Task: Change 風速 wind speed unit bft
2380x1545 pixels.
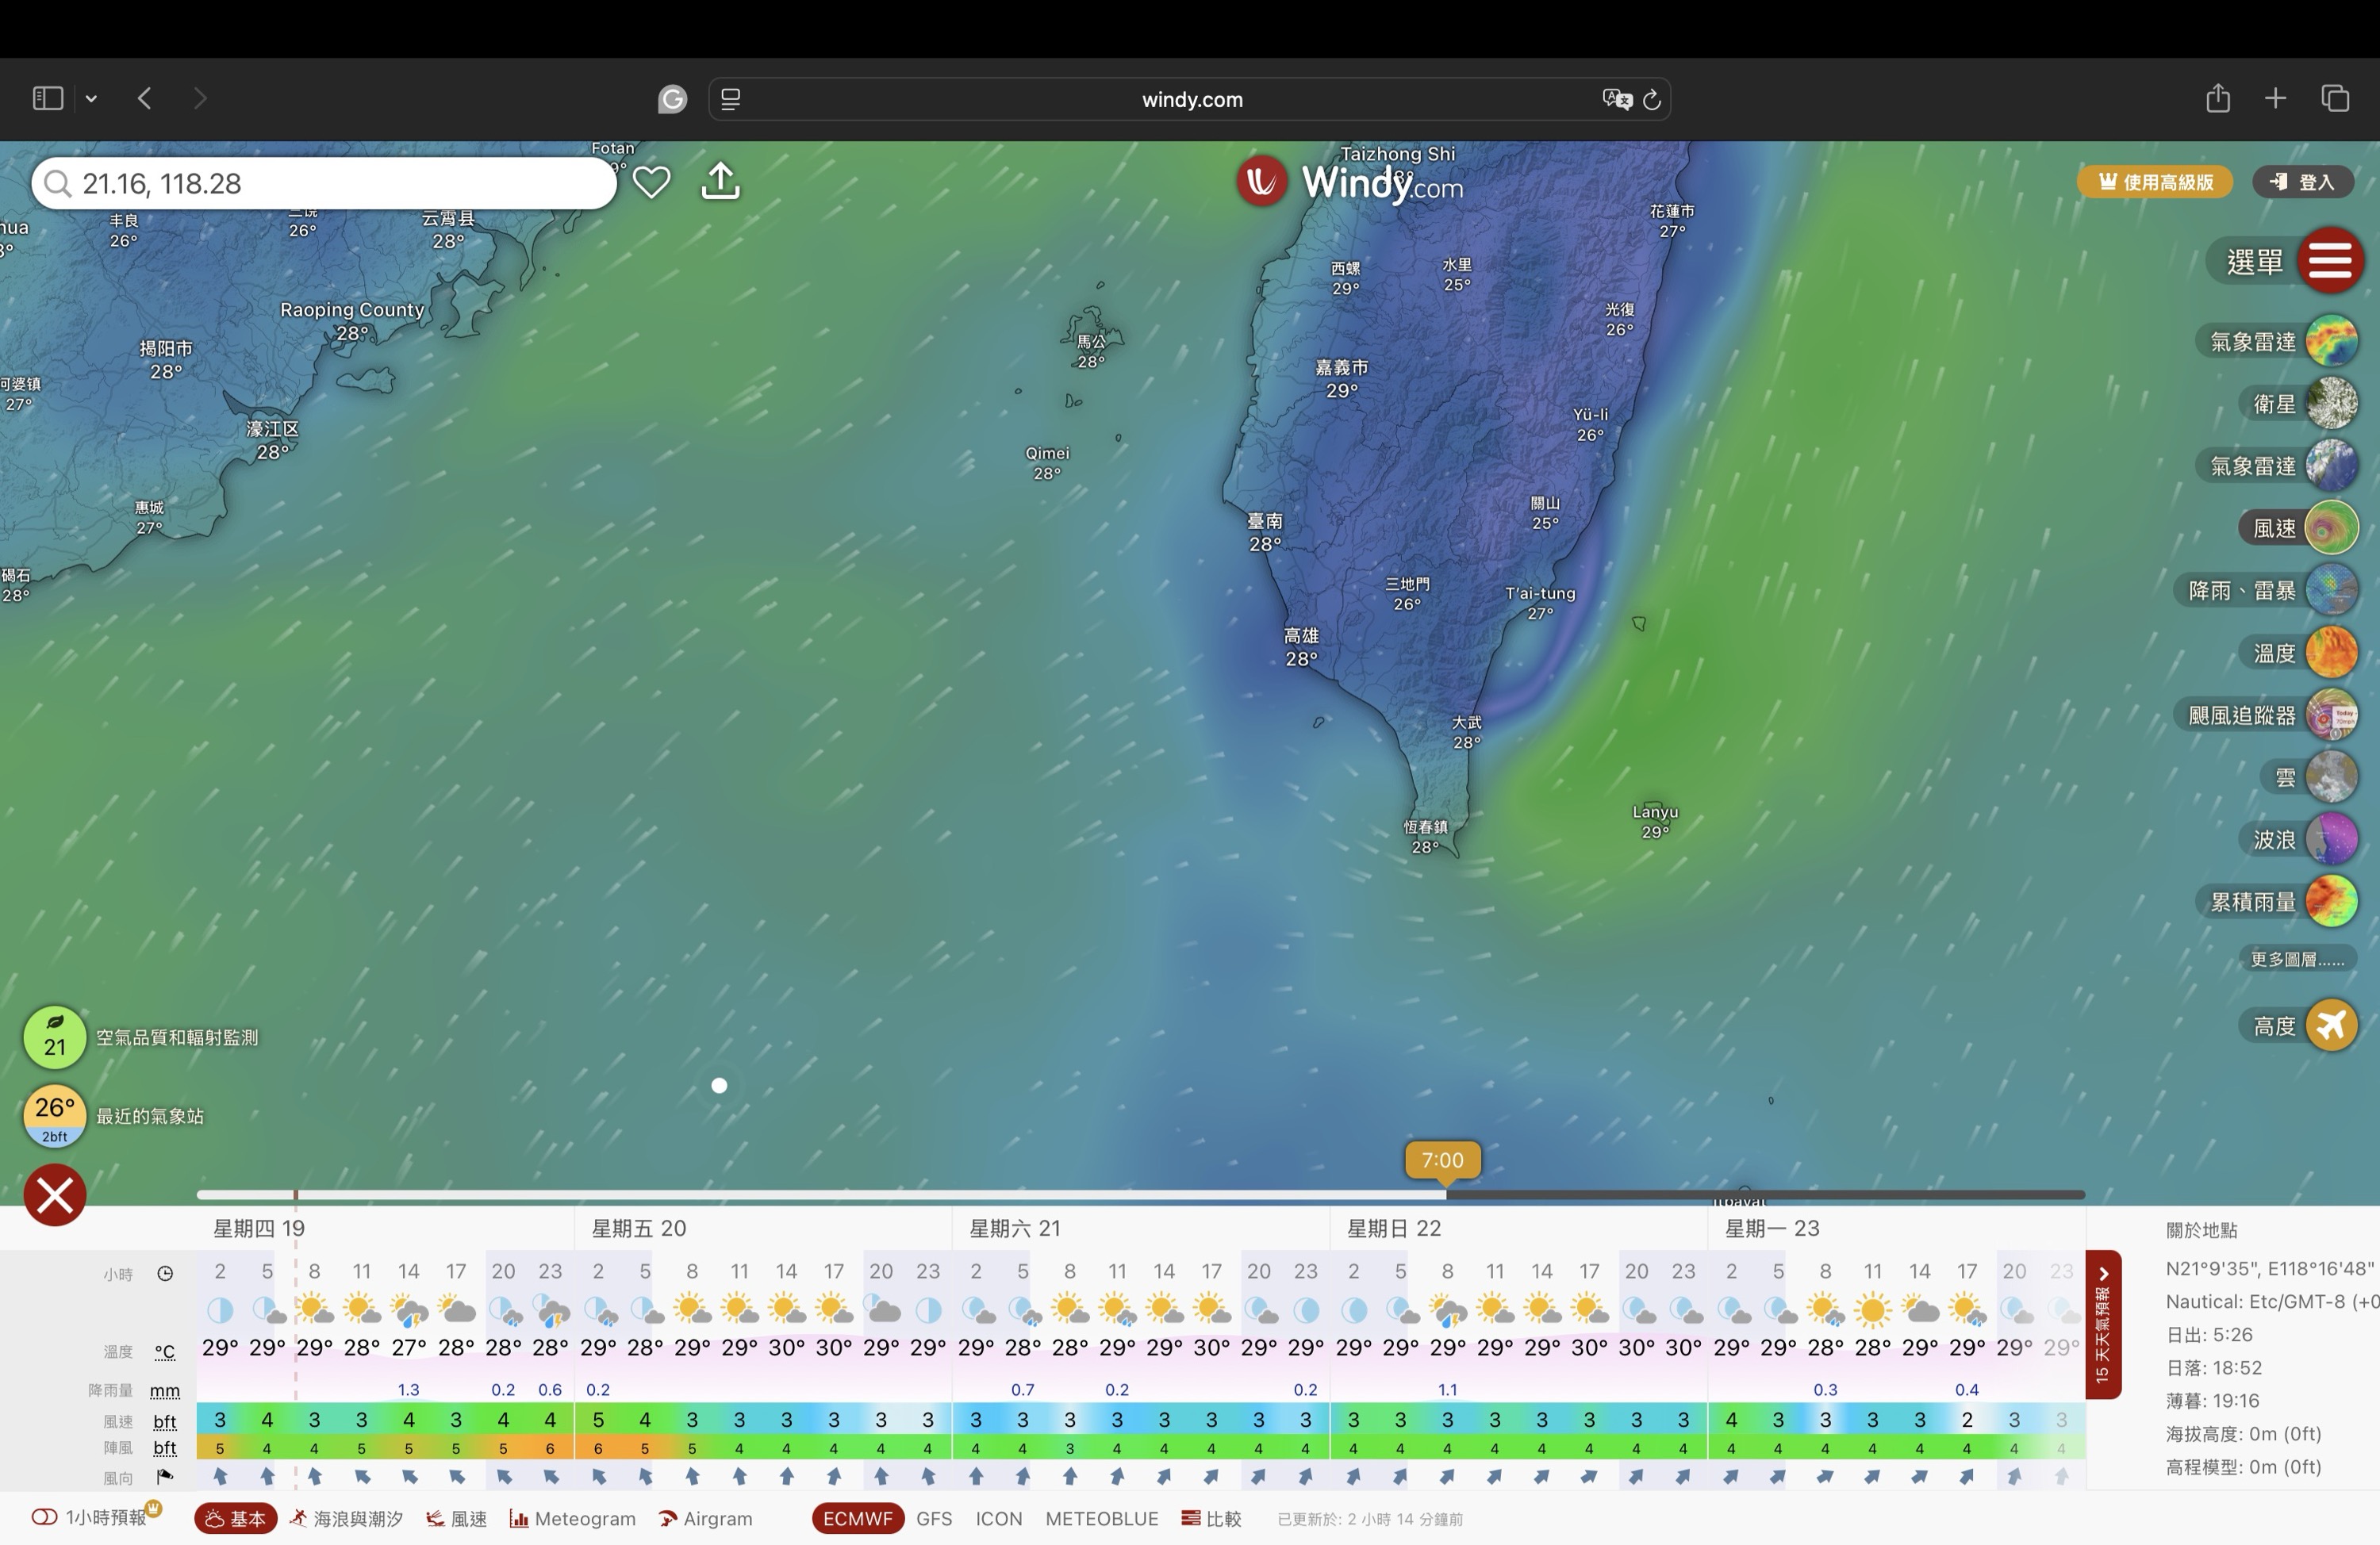Action: tap(165, 1421)
